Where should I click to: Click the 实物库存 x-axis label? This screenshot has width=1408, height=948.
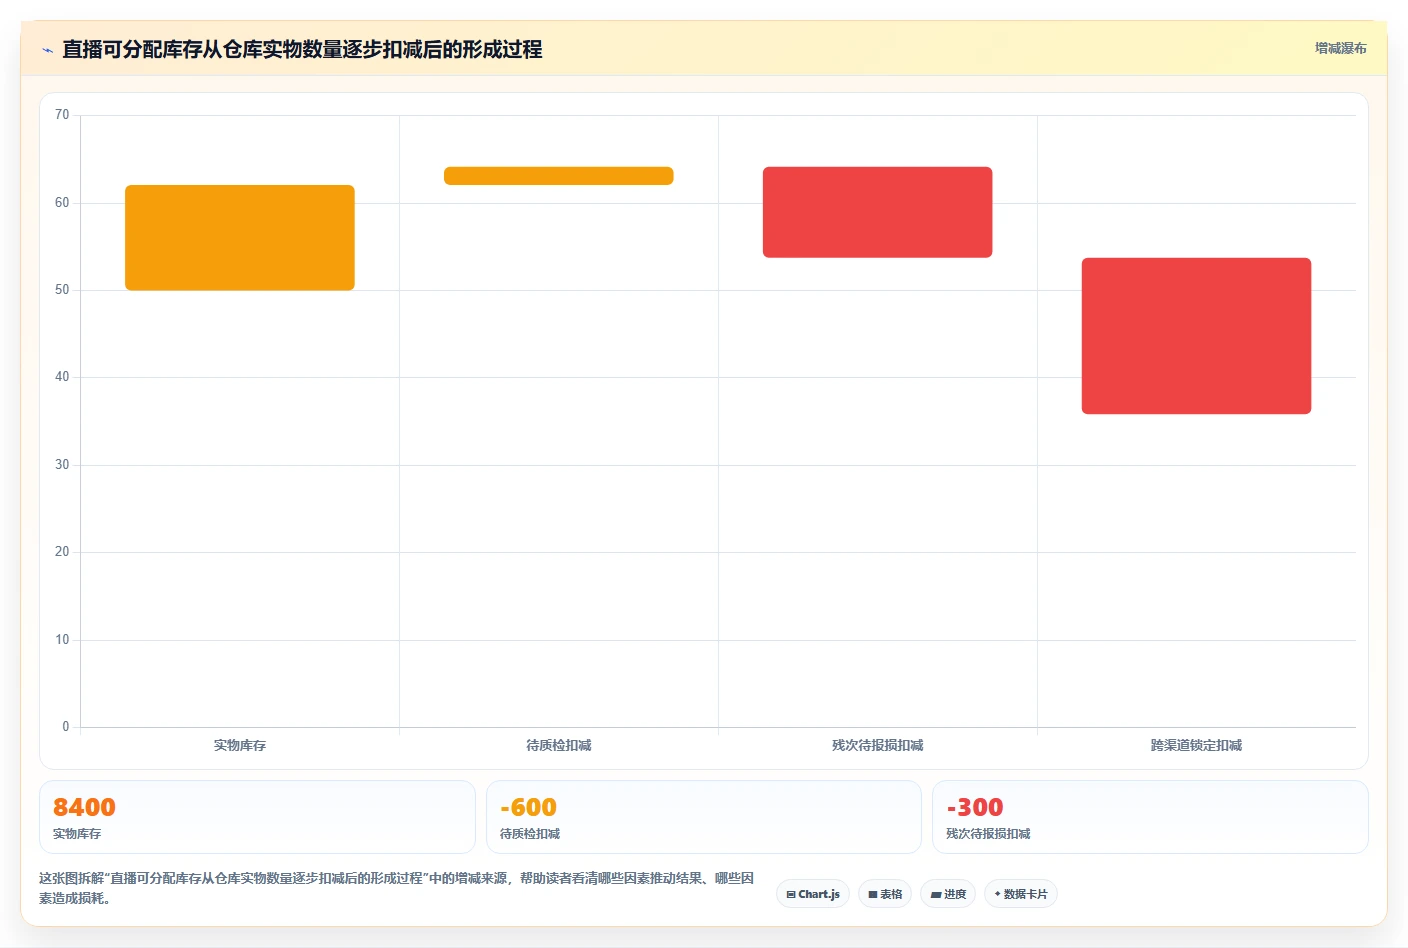tap(240, 745)
